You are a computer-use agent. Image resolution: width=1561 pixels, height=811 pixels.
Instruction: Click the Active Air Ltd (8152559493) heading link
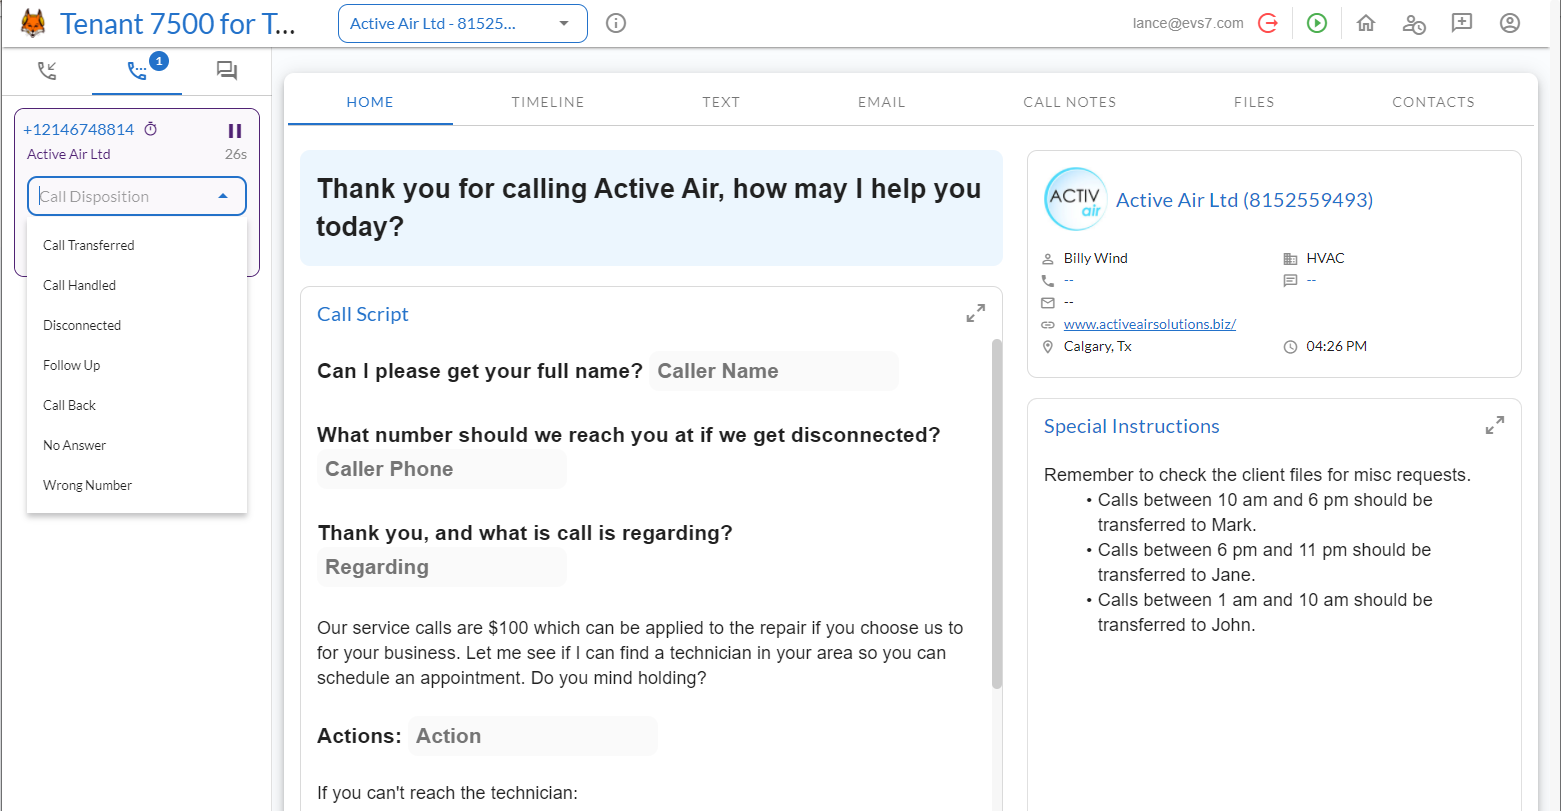point(1244,199)
